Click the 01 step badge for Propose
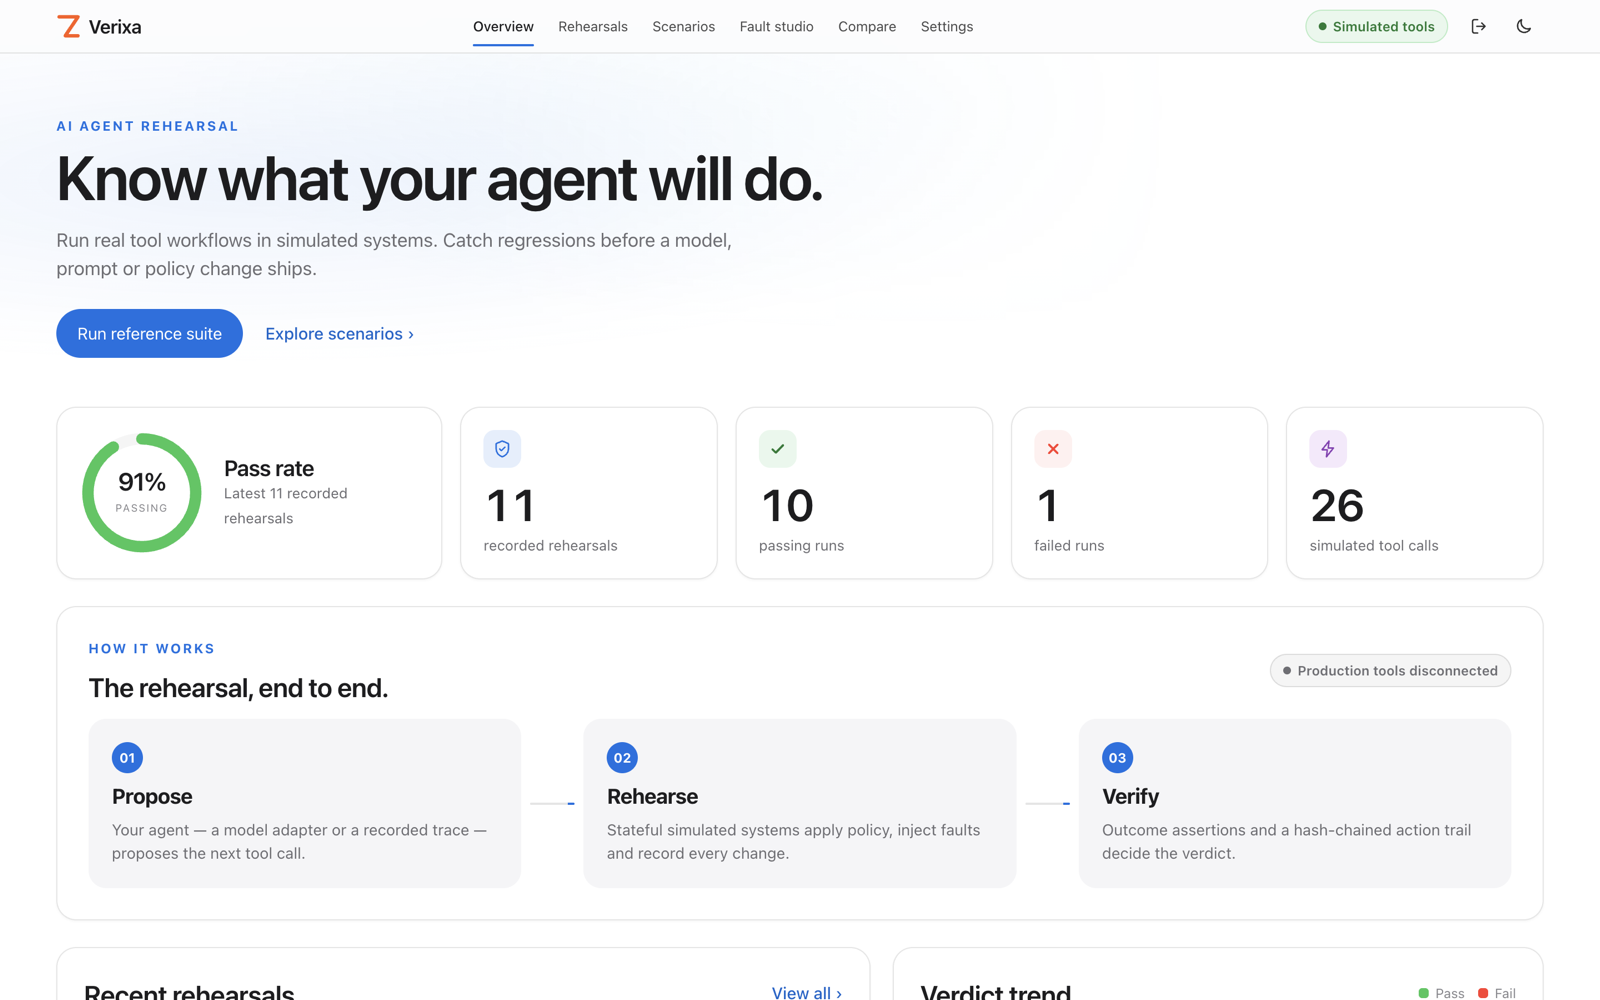The width and height of the screenshot is (1600, 1000). 127,758
